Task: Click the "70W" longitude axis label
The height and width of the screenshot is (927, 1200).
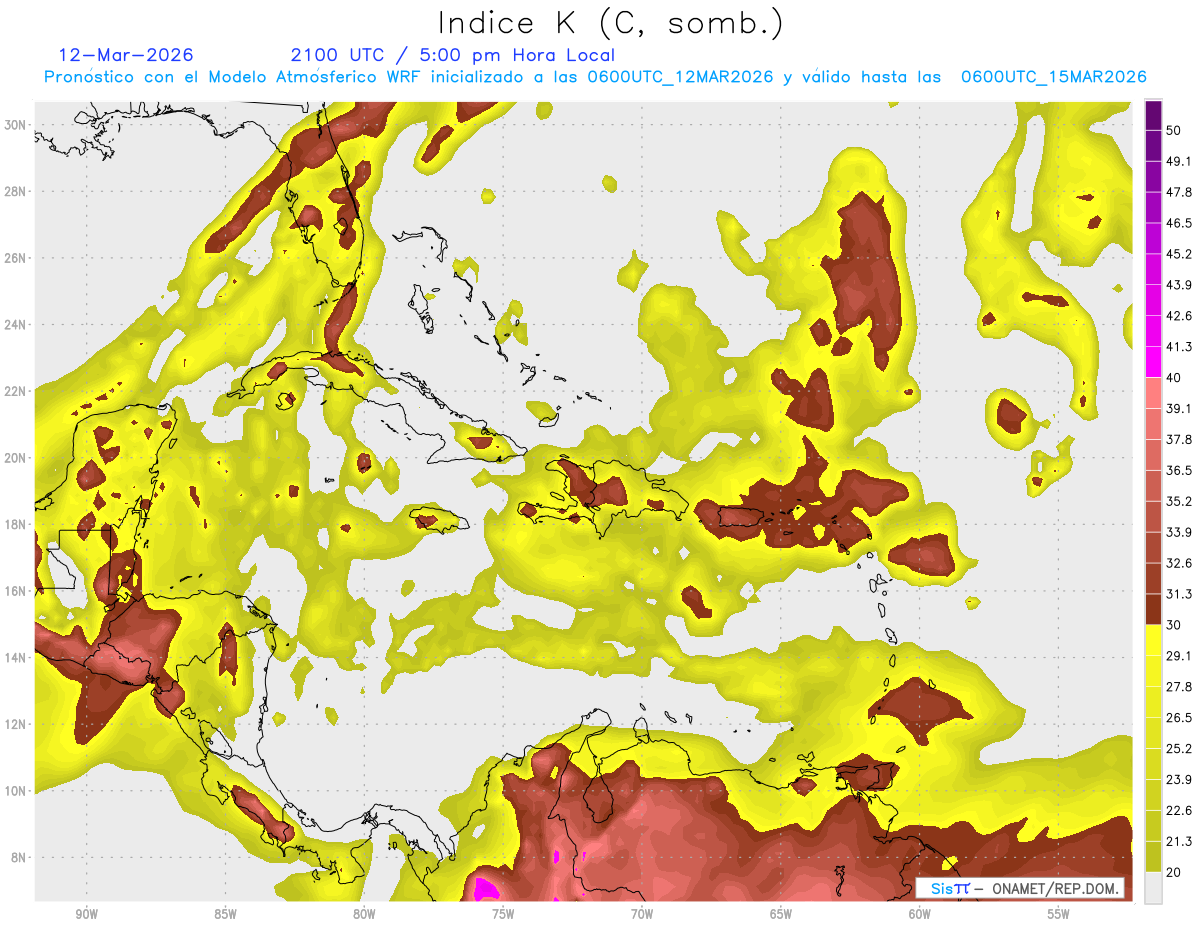Action: [642, 914]
